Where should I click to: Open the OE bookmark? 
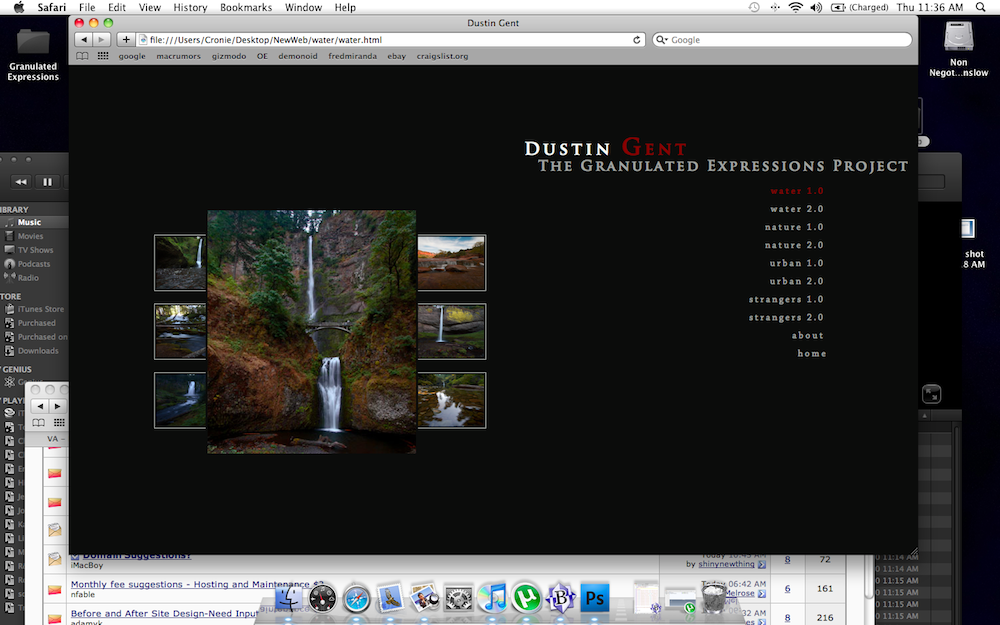262,56
